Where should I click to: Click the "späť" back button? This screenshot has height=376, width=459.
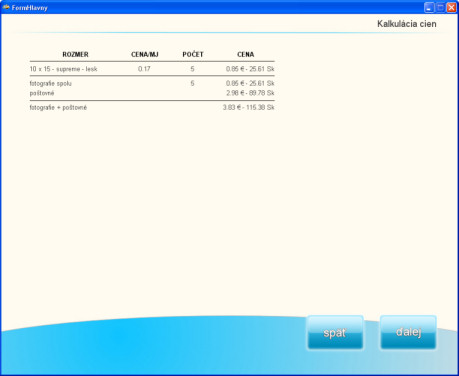pos(335,332)
